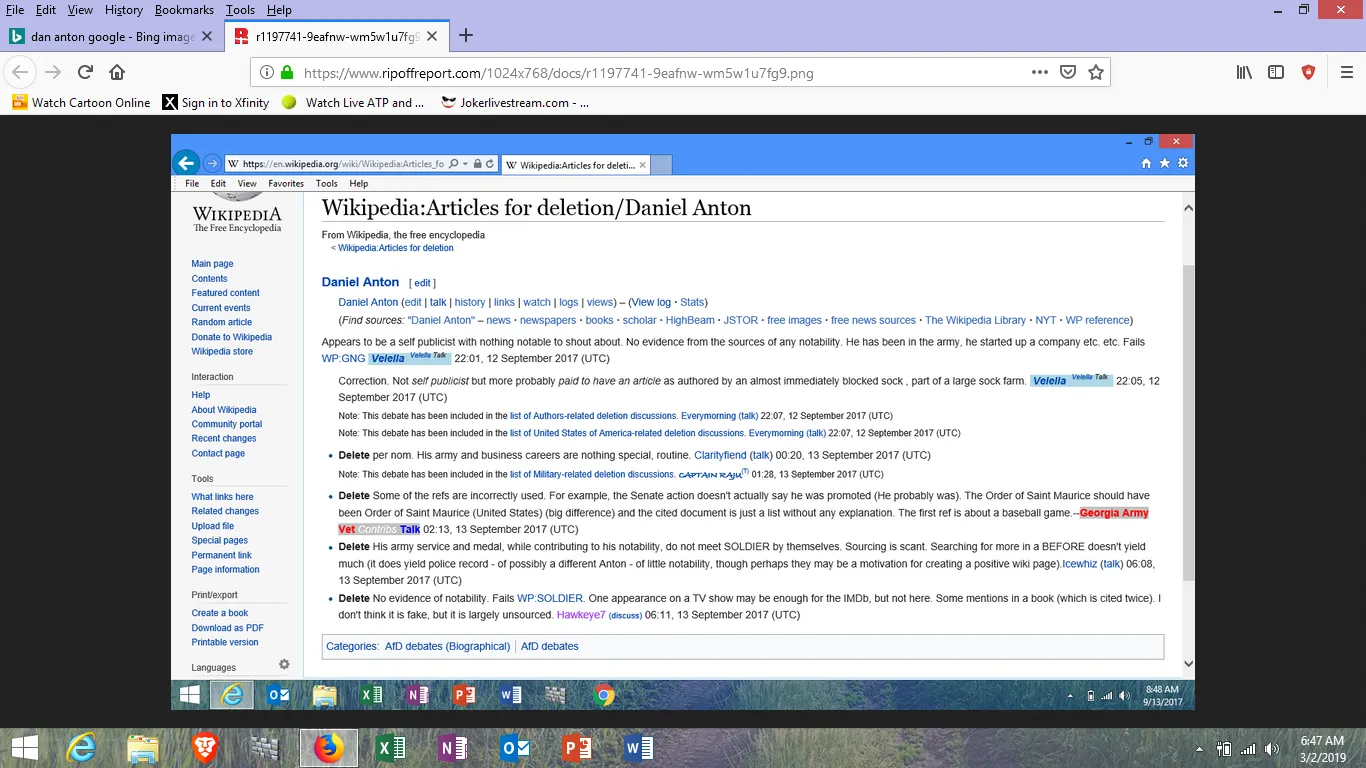Viewport: 1366px width, 768px height.
Task: Open Firefox View menu
Action: click(x=80, y=9)
